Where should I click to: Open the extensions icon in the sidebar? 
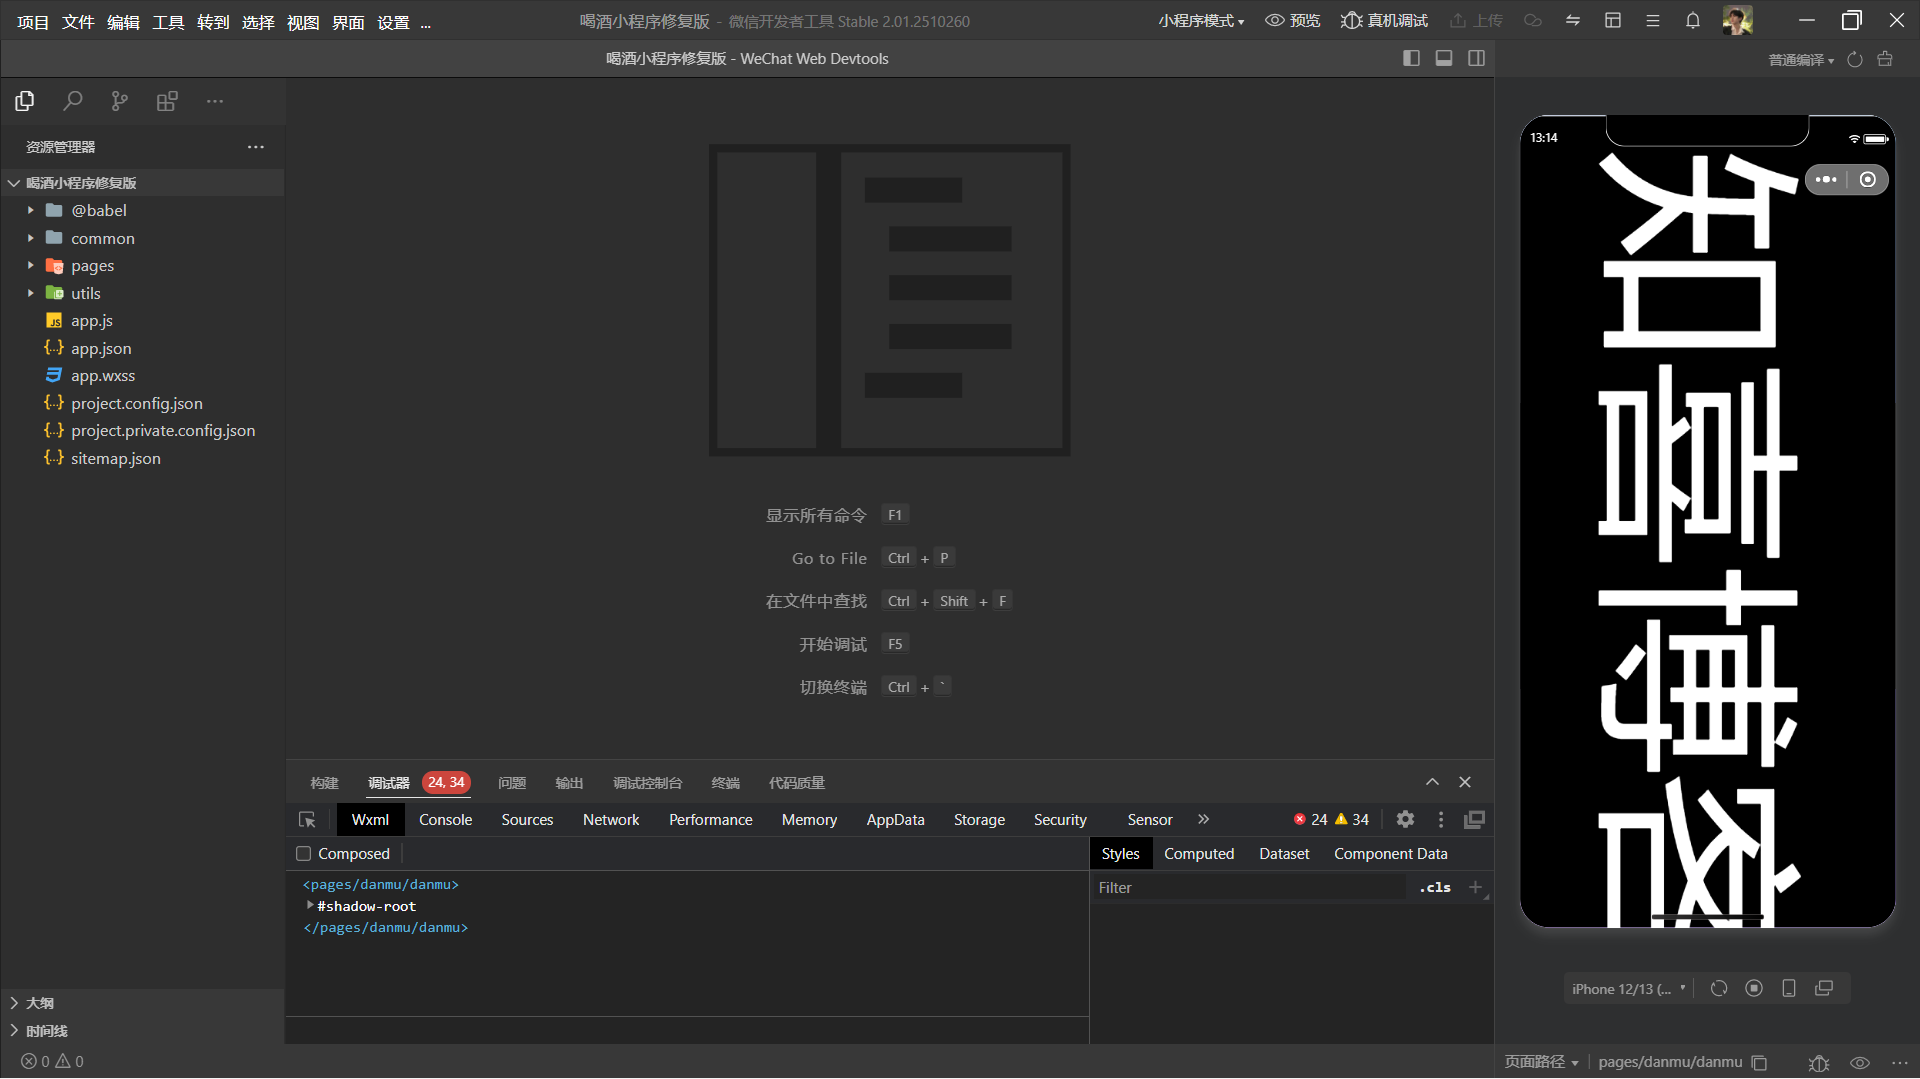click(167, 101)
